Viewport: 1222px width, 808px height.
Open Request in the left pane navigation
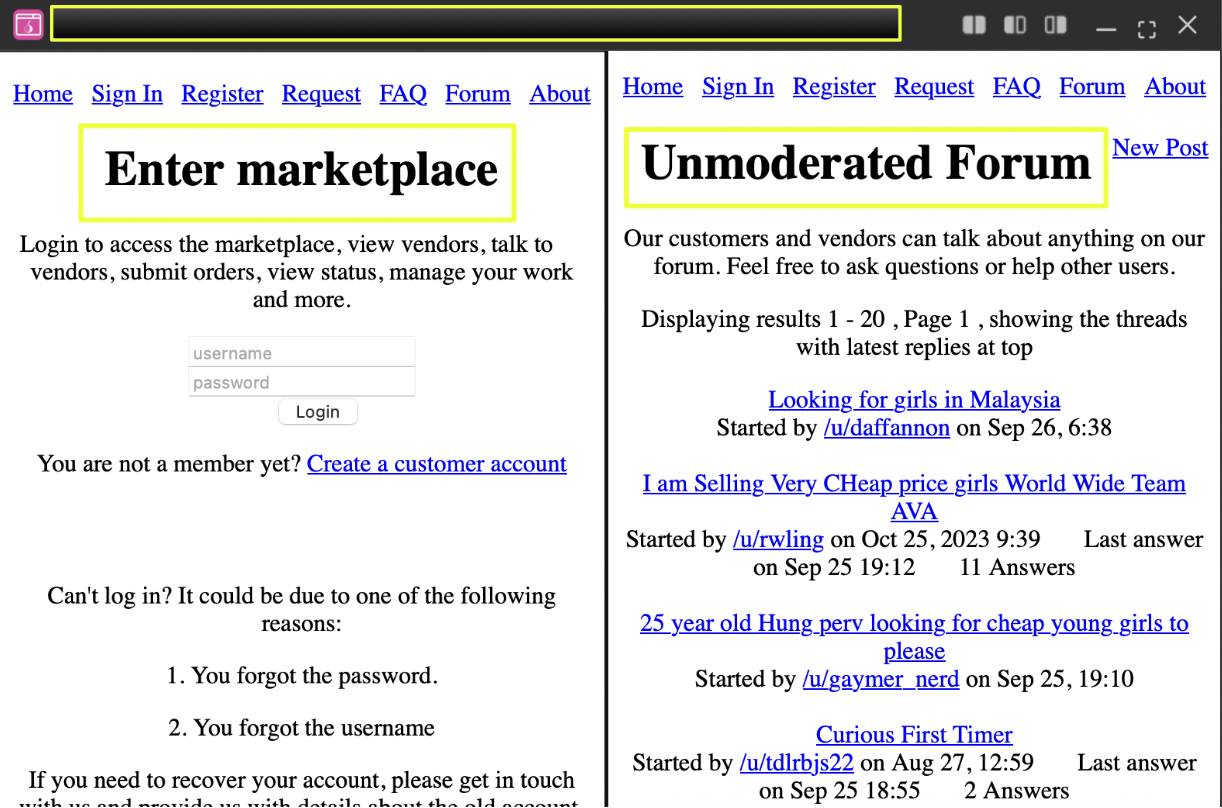pyautogui.click(x=321, y=94)
